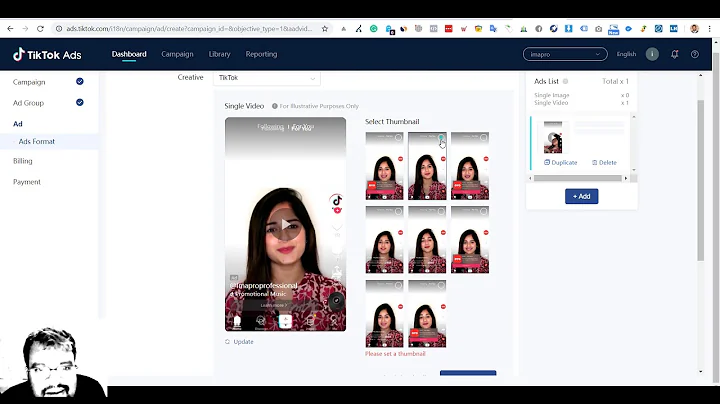Go to the Campaign step in sidebar
The height and width of the screenshot is (404, 720).
coord(29,82)
